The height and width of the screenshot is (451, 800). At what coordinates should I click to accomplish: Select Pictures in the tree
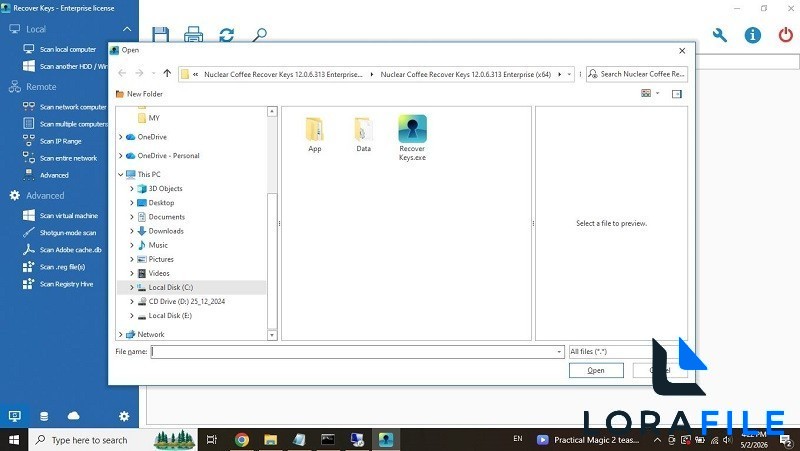click(x=161, y=259)
